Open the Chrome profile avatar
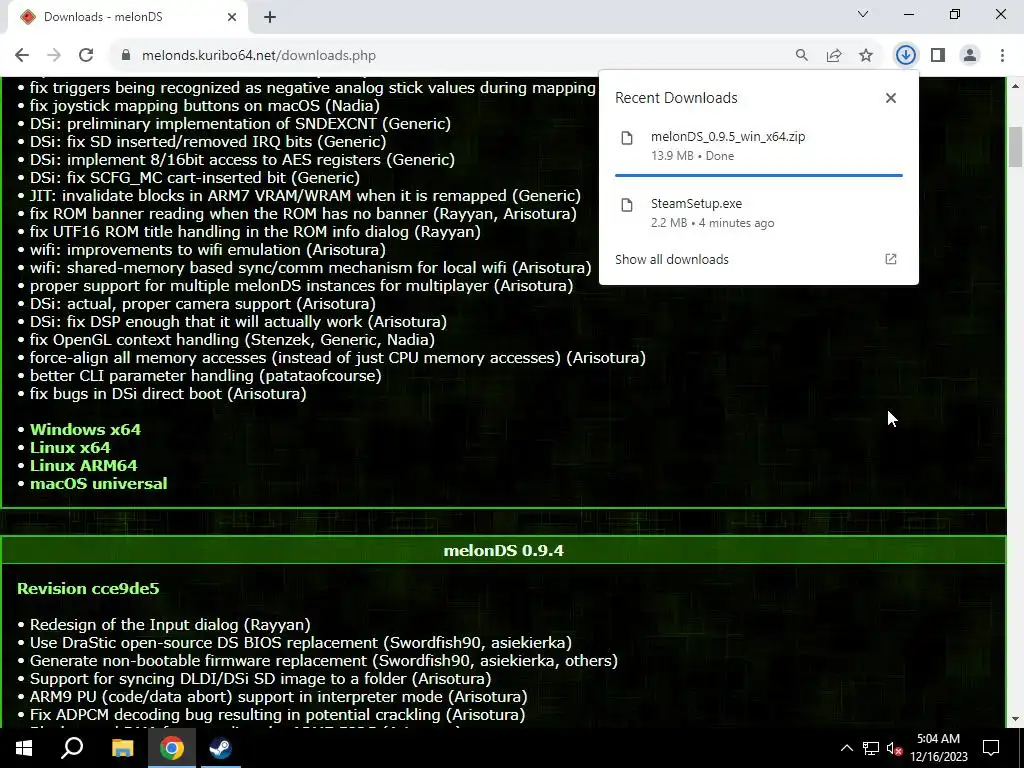This screenshot has width=1024, height=768. [x=970, y=56]
